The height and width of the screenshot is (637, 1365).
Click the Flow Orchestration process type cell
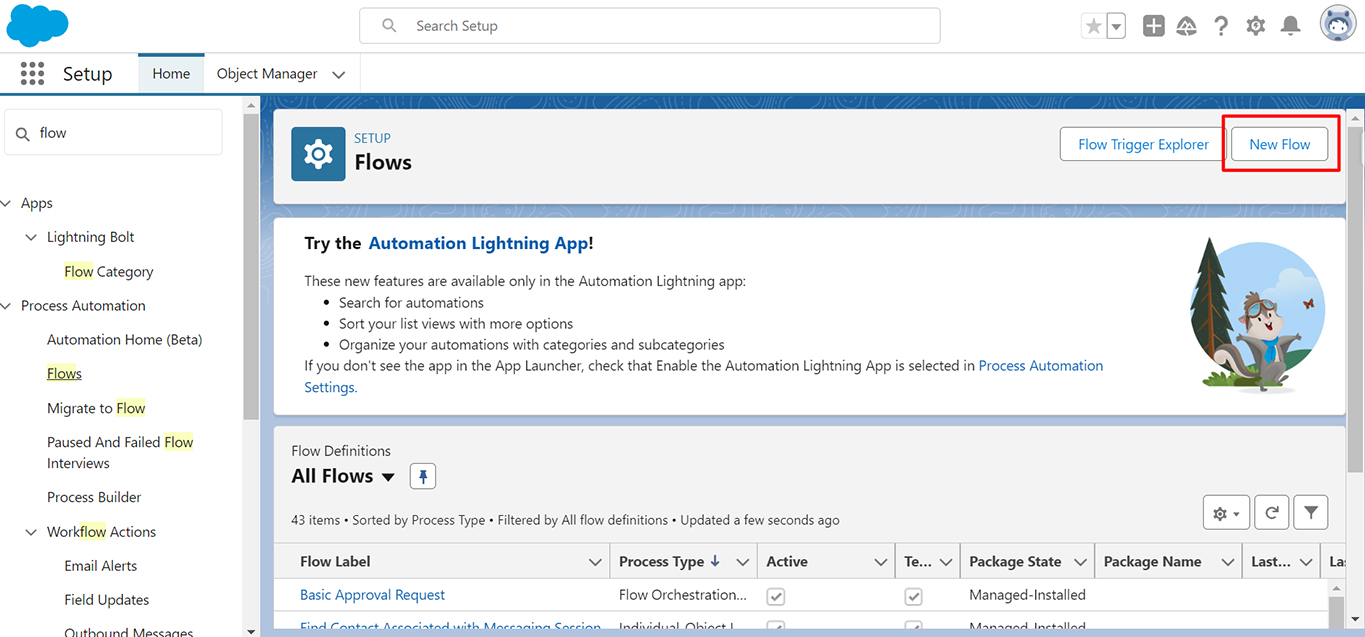[683, 595]
